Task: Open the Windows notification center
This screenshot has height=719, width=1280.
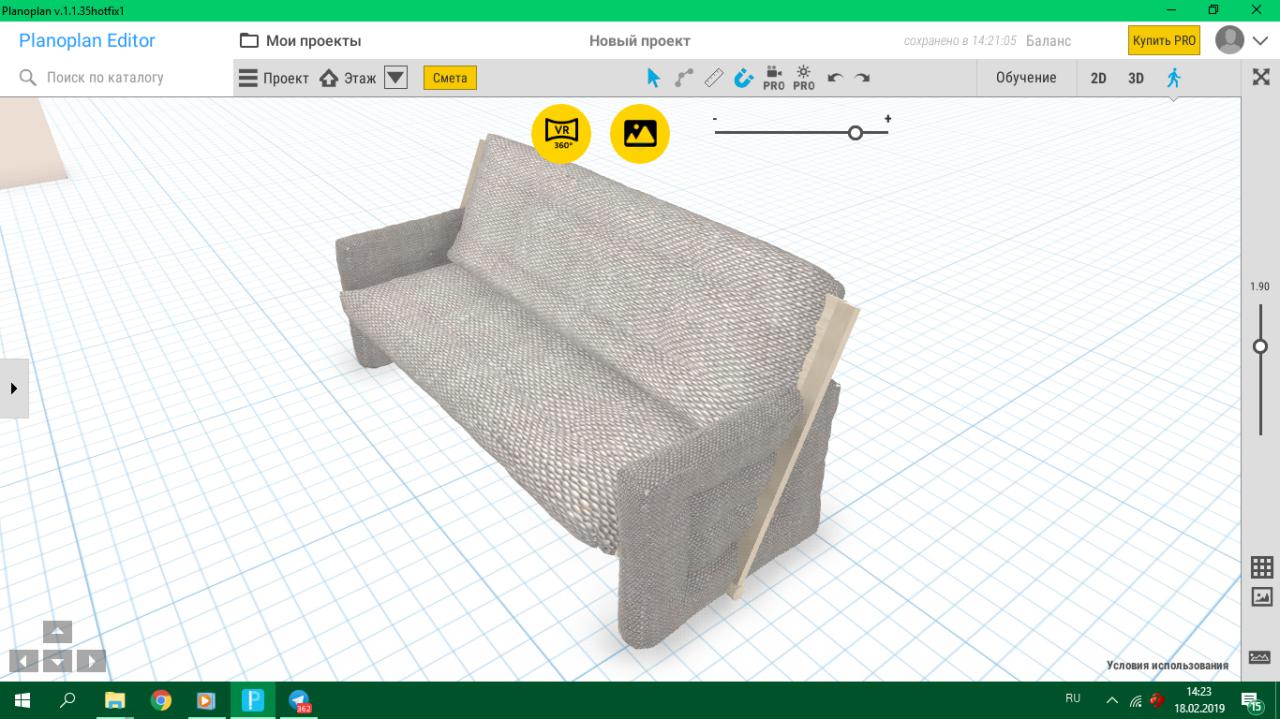Action: [1251, 700]
